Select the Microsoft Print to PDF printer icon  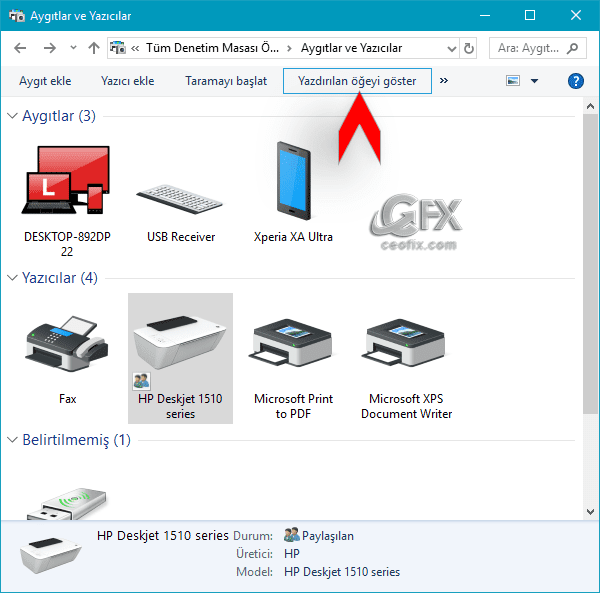tap(292, 342)
